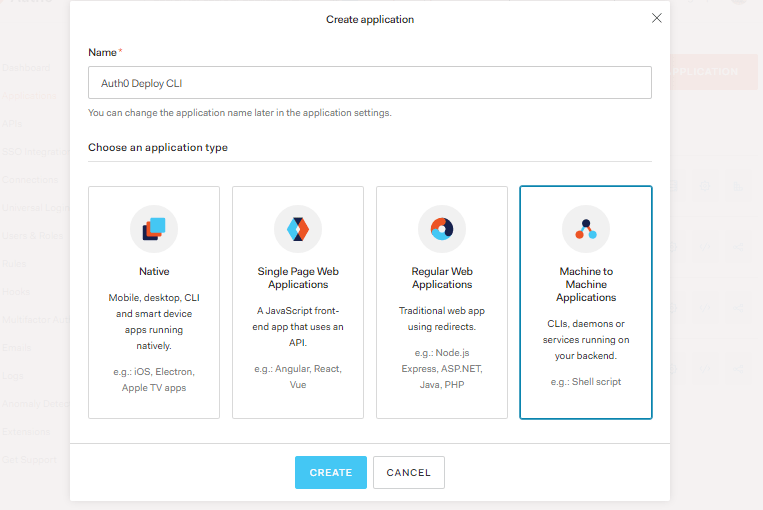Click the Native application type icon

(x=154, y=229)
